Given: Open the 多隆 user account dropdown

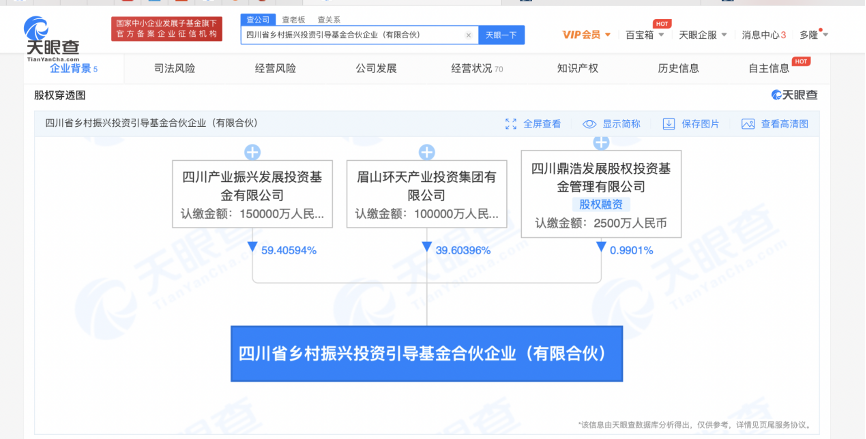Looking at the screenshot, I should [814, 35].
